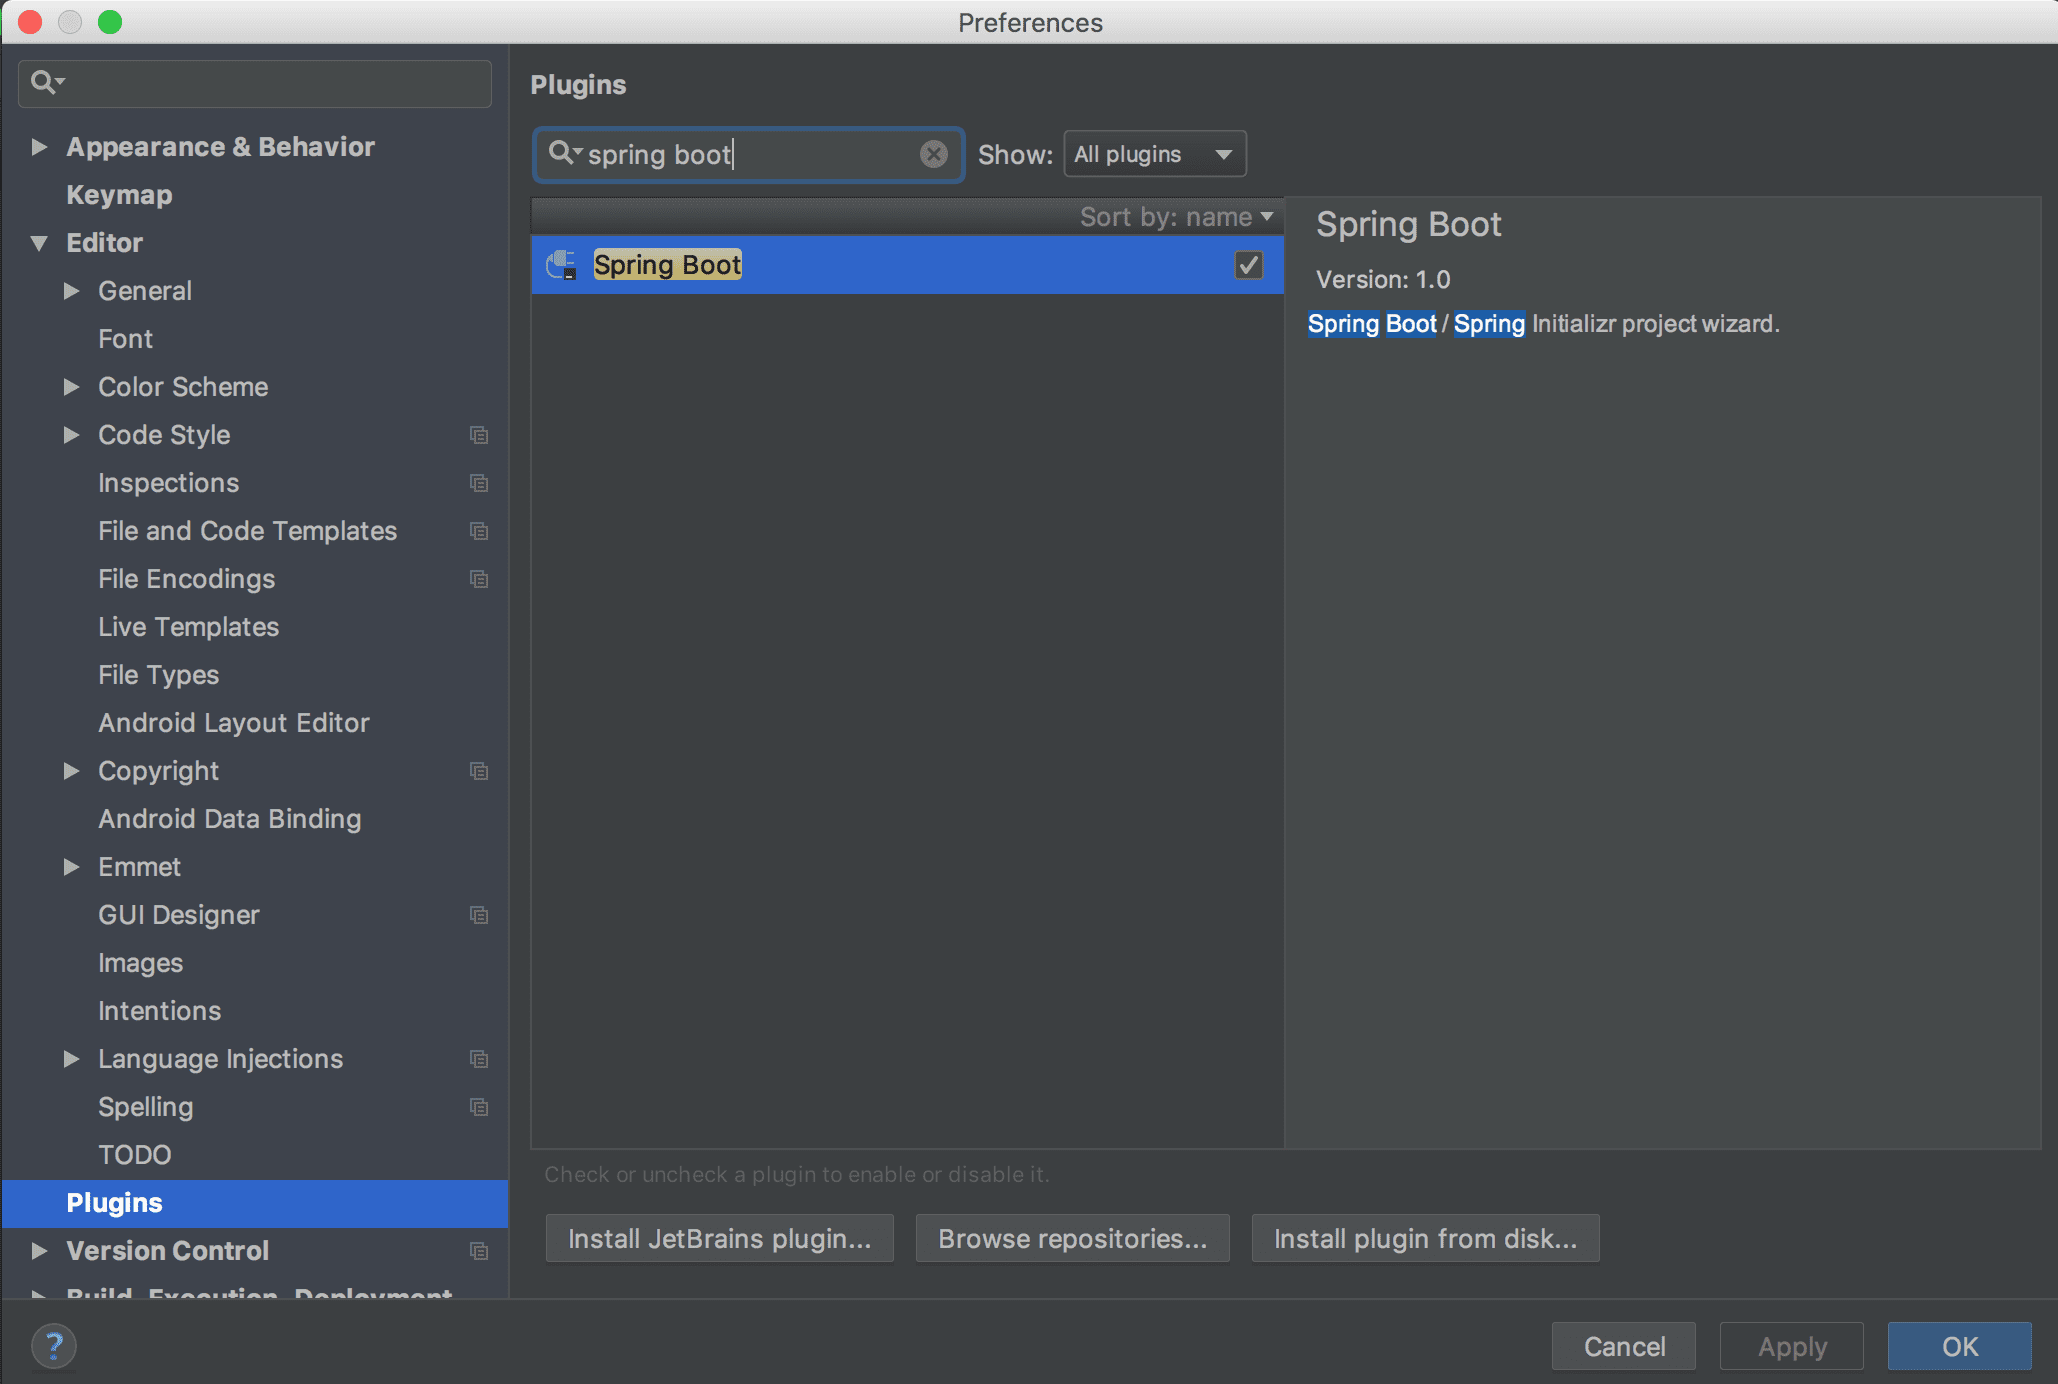Click the copy icon next to Version Control
The width and height of the screenshot is (2058, 1384).
479,1251
